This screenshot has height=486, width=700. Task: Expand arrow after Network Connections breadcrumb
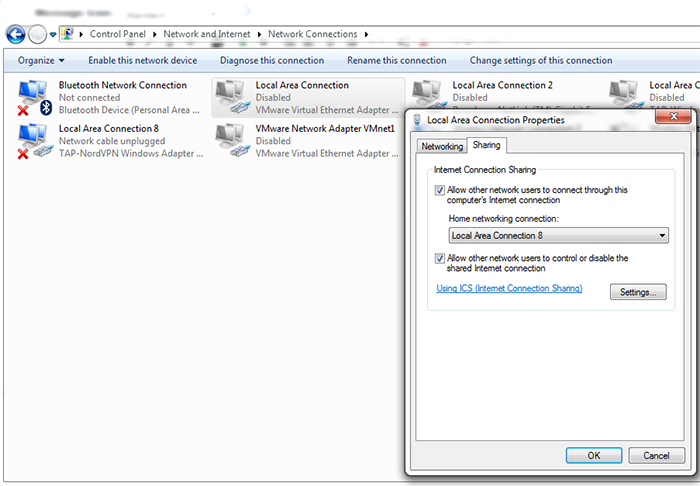pos(366,34)
